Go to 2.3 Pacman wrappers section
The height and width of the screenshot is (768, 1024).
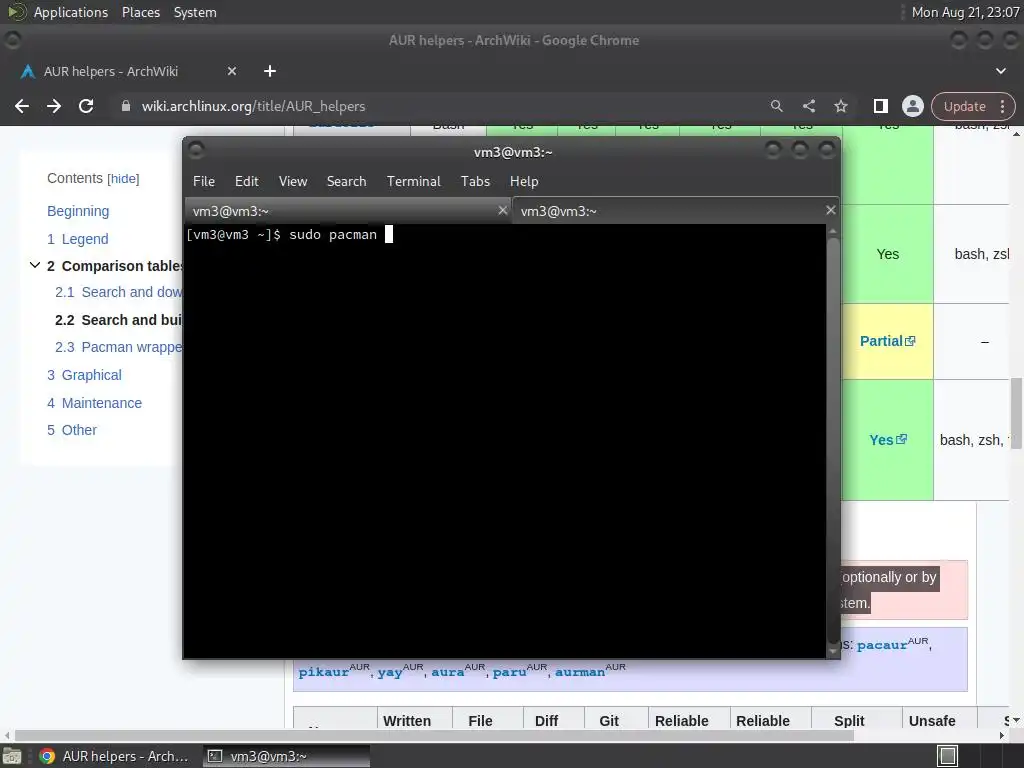(x=118, y=347)
